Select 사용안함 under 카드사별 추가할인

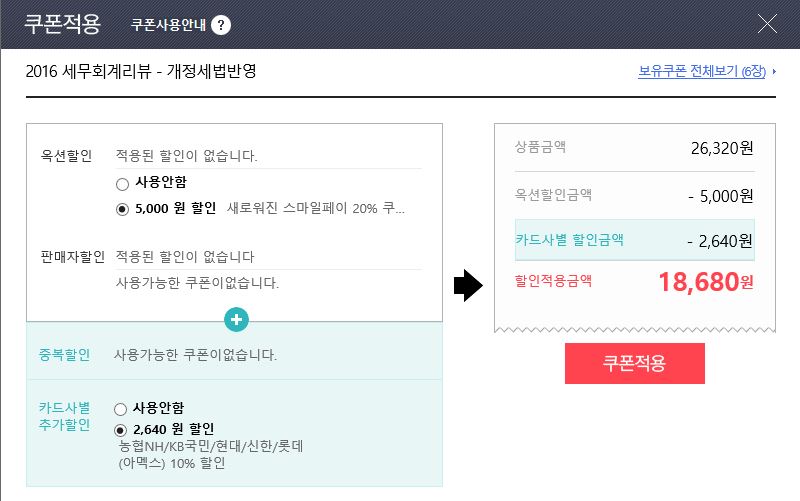tap(120, 409)
